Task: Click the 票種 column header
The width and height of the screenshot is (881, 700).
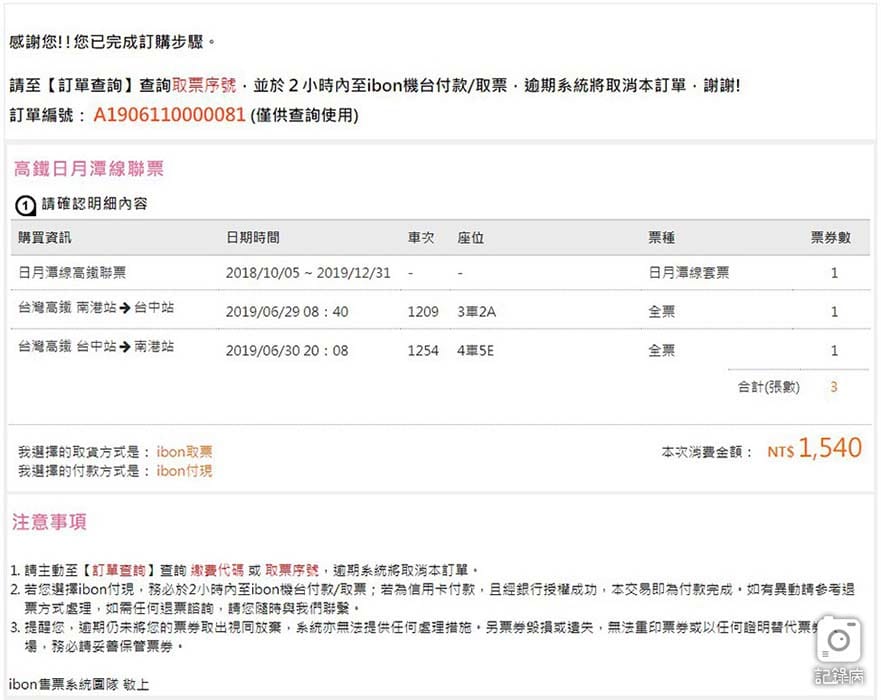Action: [661, 238]
